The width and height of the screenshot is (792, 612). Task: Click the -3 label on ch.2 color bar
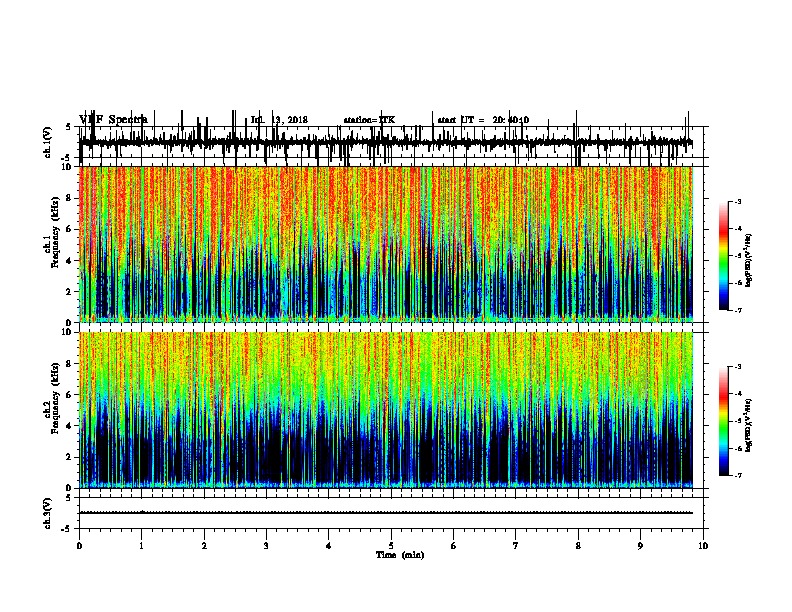[738, 367]
